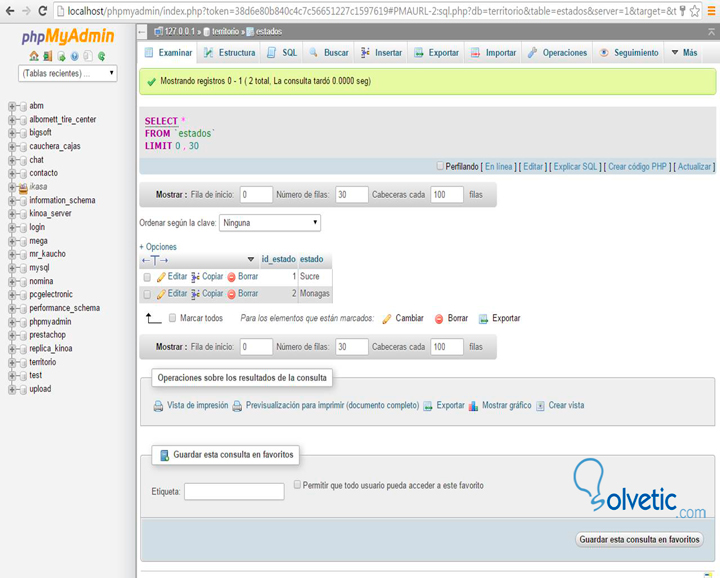
Task: Click the bottom Número de filas field
Action: click(352, 347)
